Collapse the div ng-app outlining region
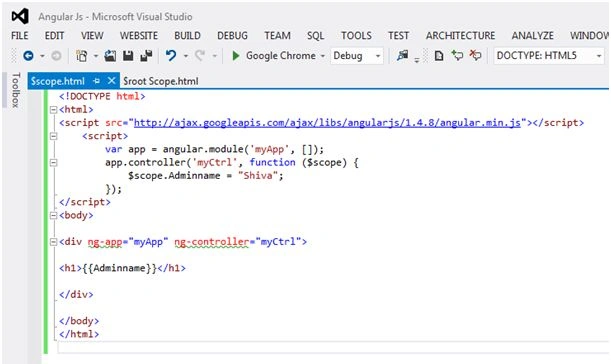The height and width of the screenshot is (364, 611). (53, 242)
